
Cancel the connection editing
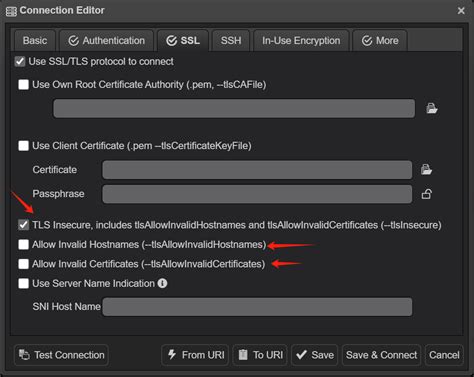pos(444,355)
